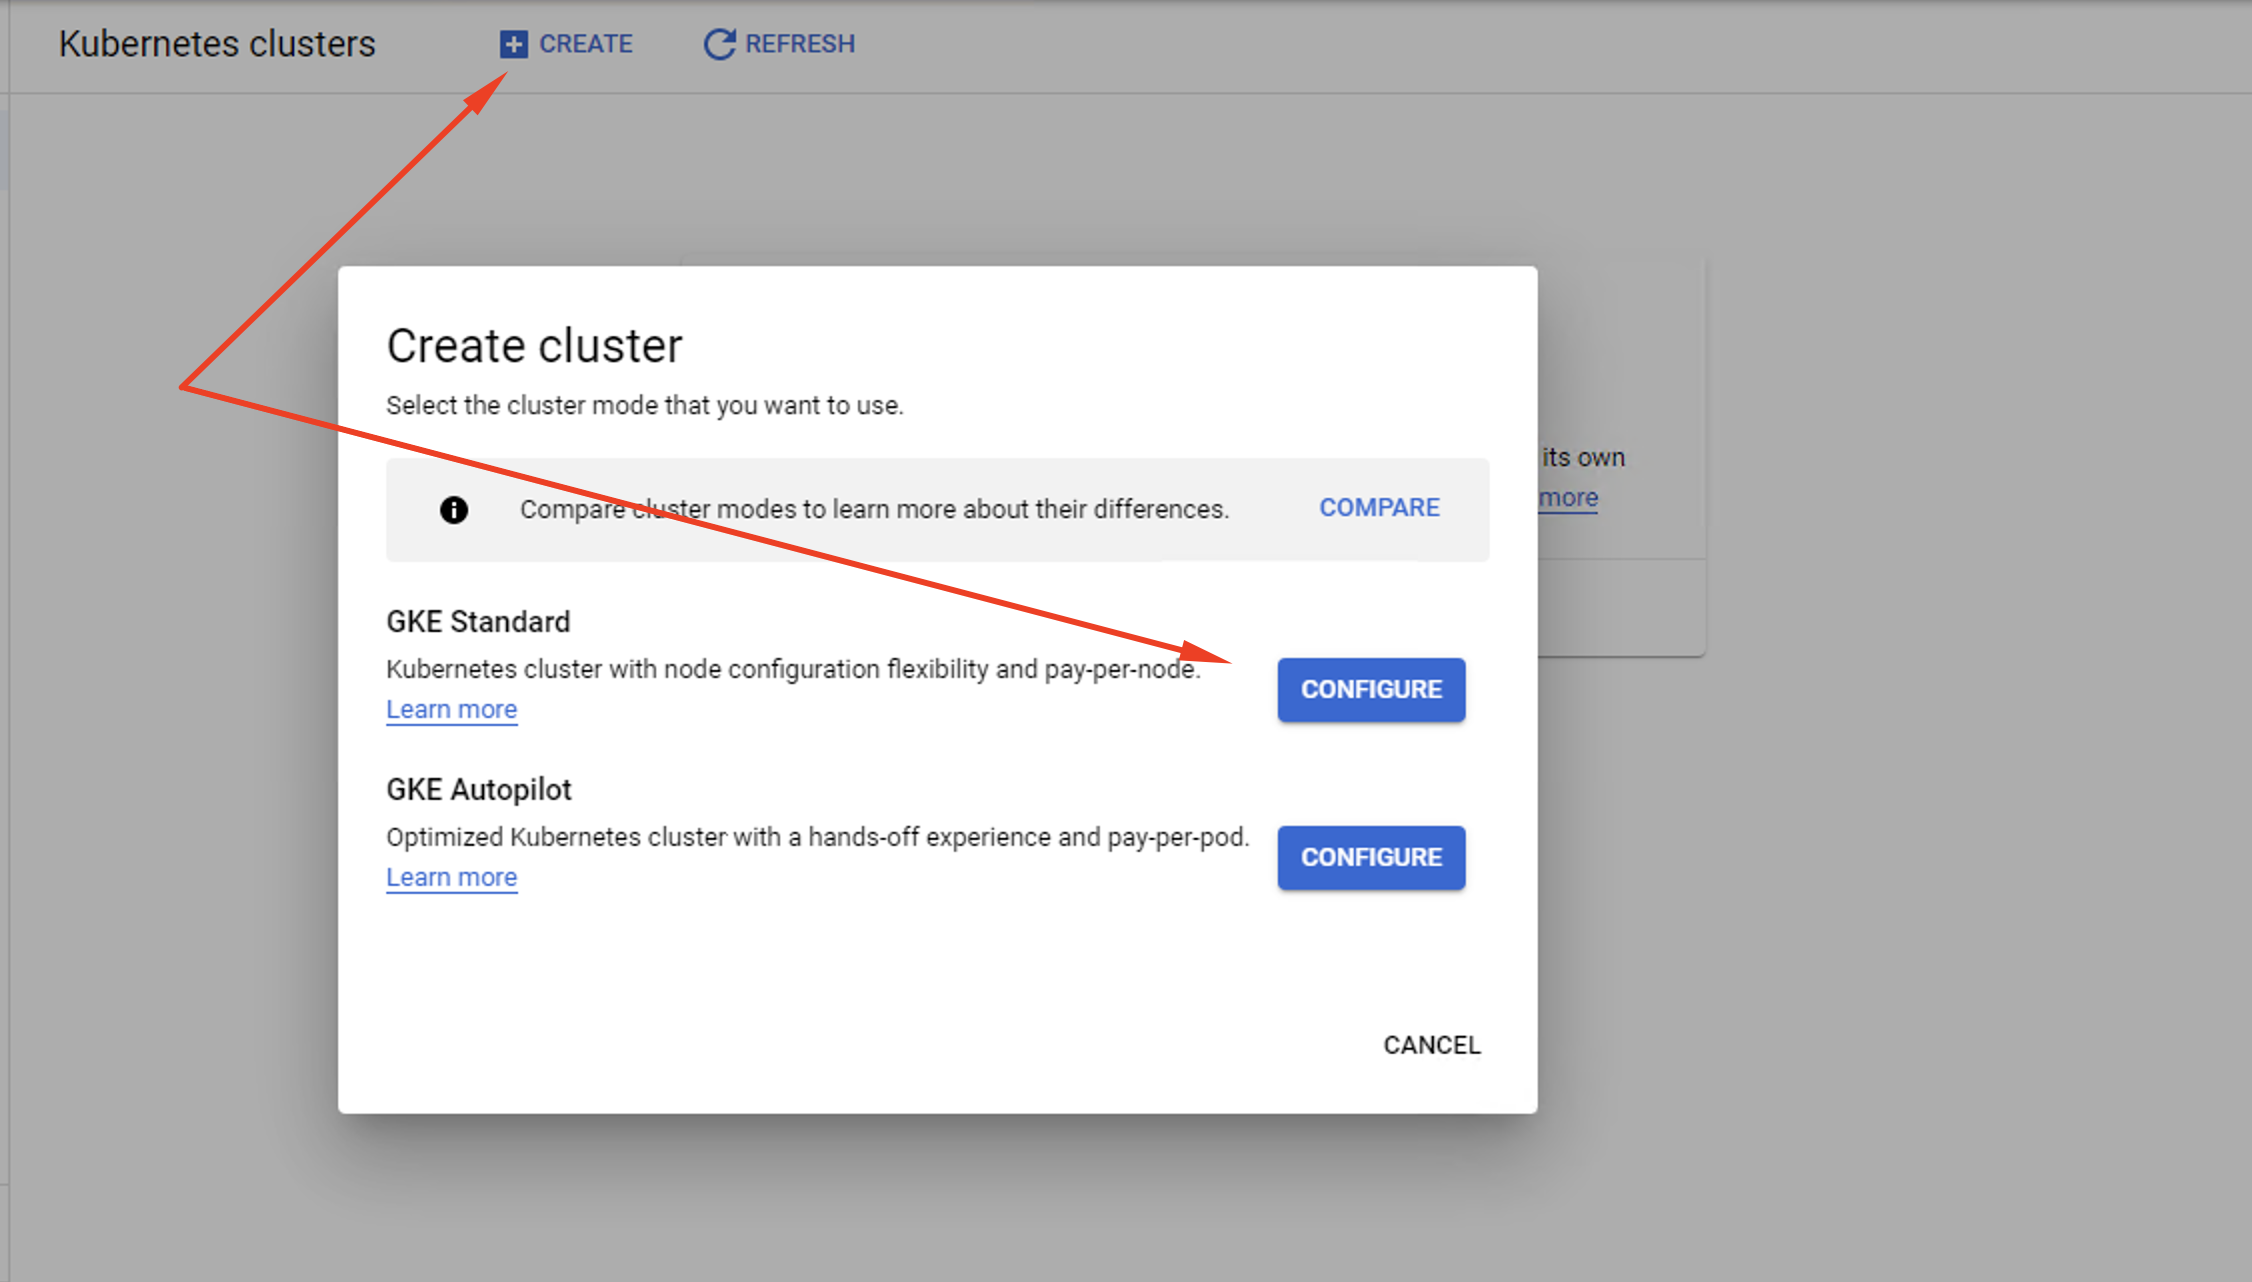The height and width of the screenshot is (1282, 2252).
Task: Click 'Compare cluster modes to learn more' text
Action: tap(874, 509)
